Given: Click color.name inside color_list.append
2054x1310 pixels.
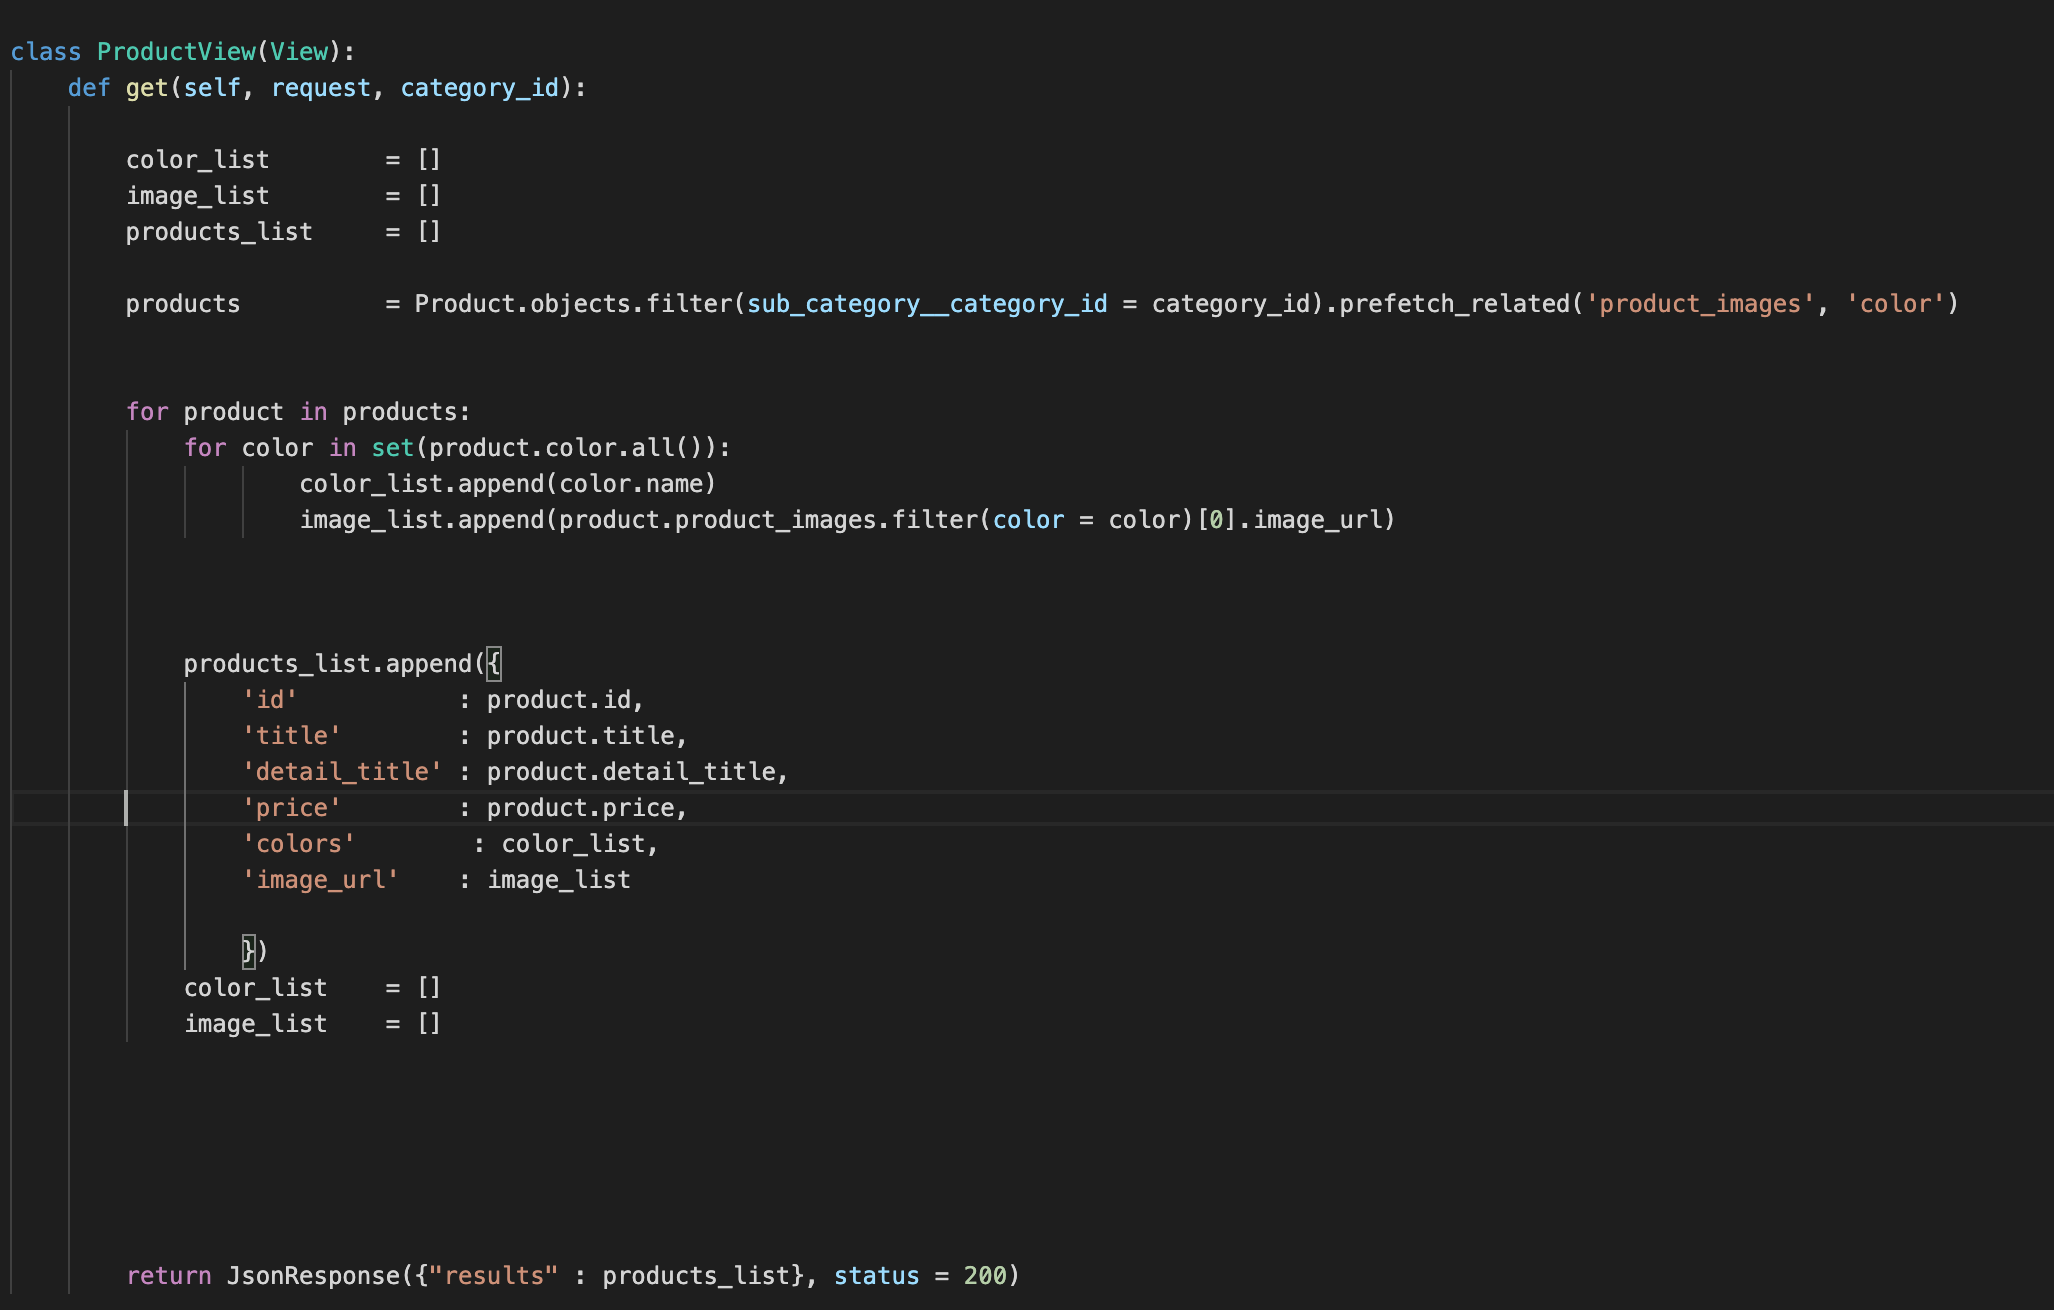Looking at the screenshot, I should pos(630,484).
